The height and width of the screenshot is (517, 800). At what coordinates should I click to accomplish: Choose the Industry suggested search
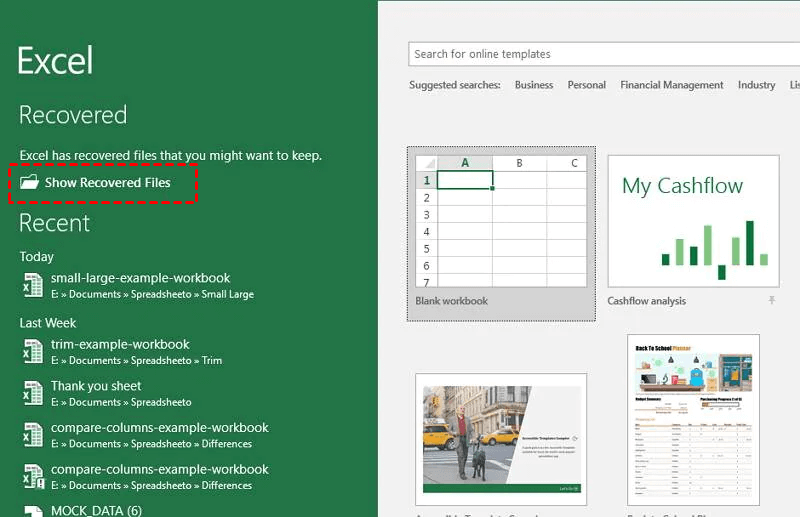pyautogui.click(x=756, y=85)
